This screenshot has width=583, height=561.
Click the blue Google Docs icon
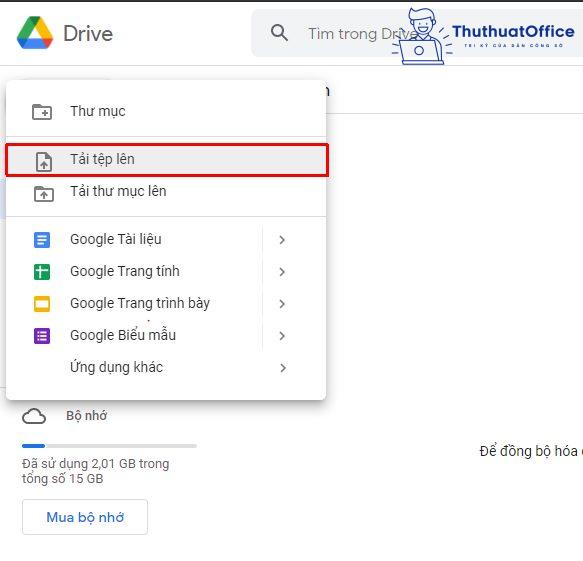pos(42,240)
